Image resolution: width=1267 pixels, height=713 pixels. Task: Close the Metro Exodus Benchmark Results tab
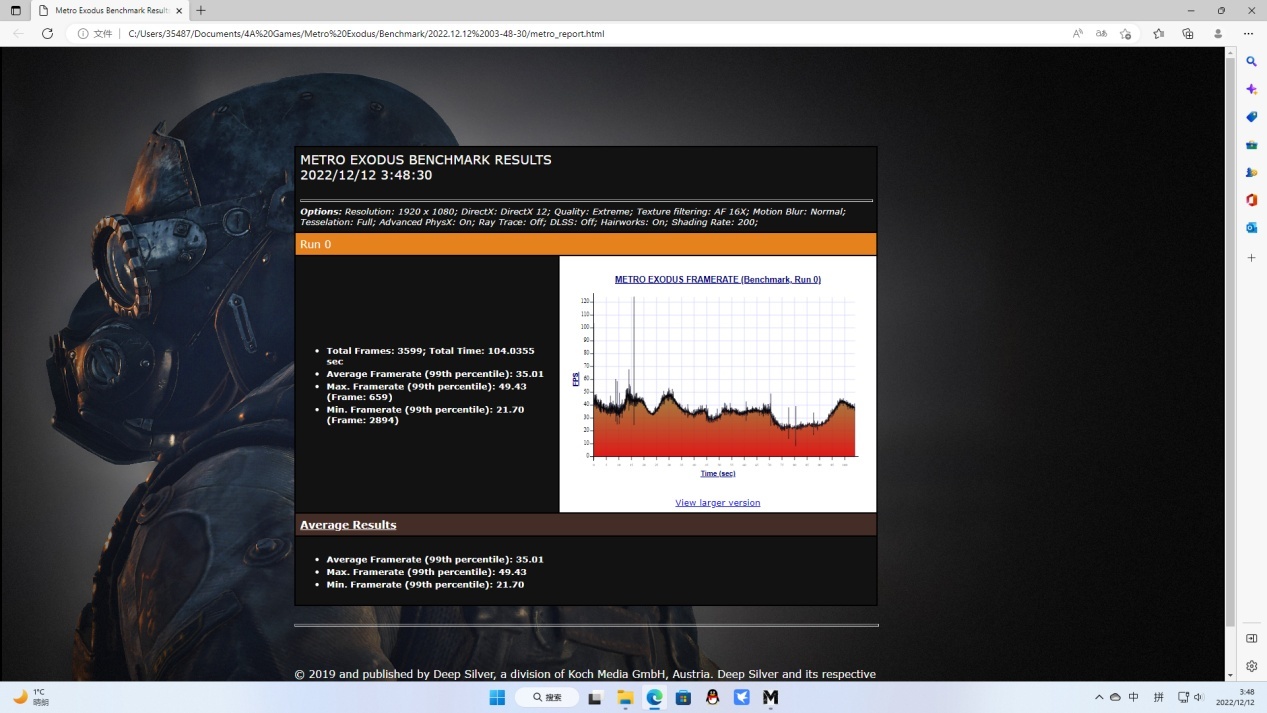pos(179,10)
